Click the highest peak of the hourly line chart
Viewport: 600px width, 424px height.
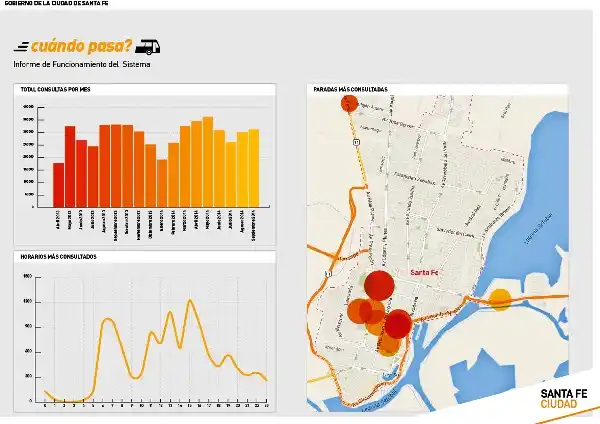(189, 300)
